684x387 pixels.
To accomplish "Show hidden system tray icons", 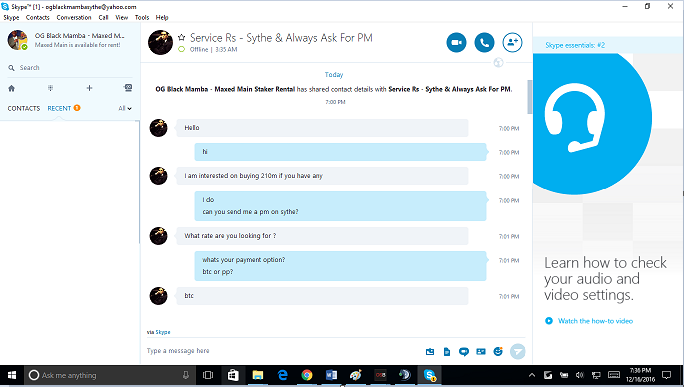I will click(532, 375).
